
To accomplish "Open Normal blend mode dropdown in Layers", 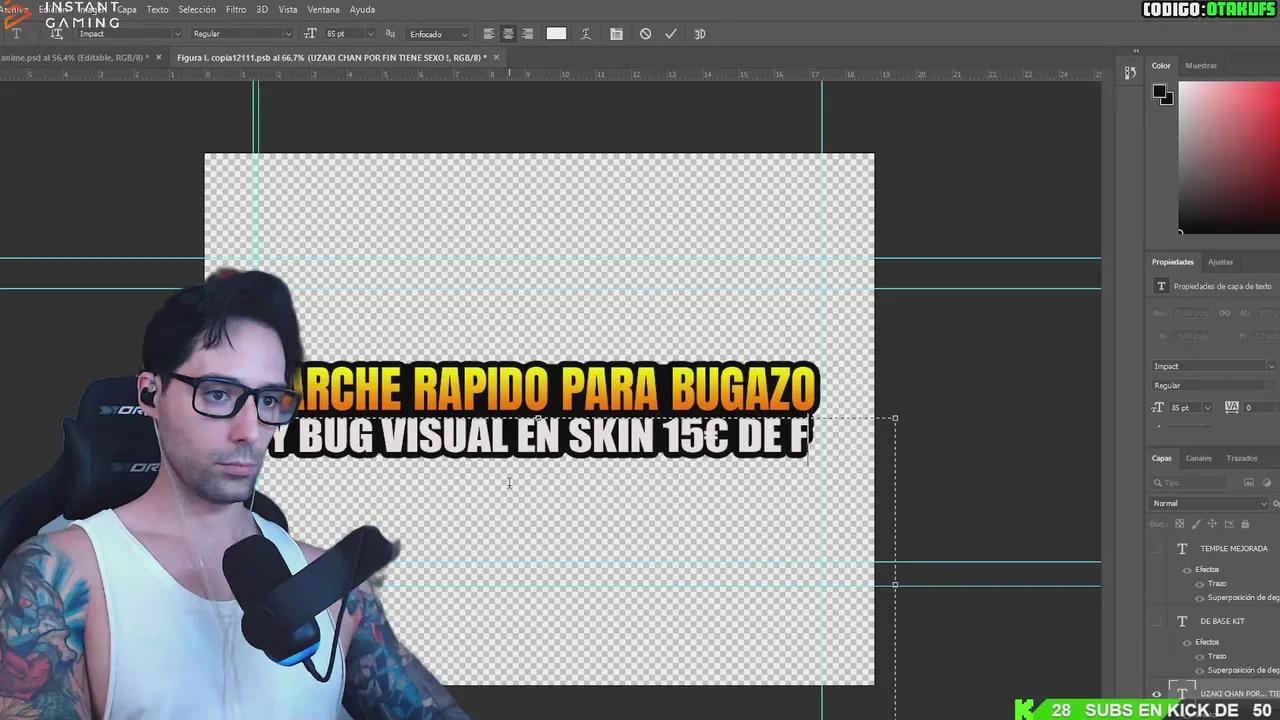I will coord(1210,503).
